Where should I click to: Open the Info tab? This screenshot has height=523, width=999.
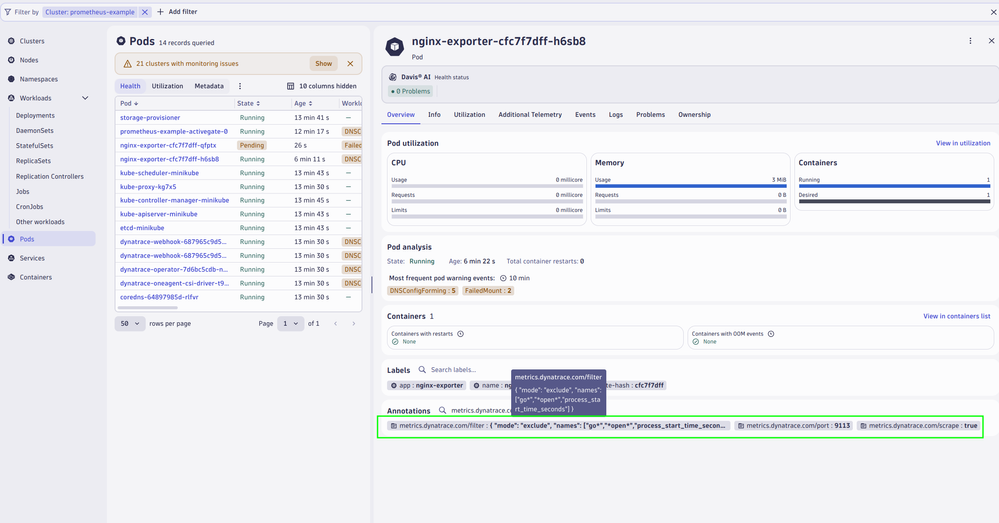click(x=434, y=115)
